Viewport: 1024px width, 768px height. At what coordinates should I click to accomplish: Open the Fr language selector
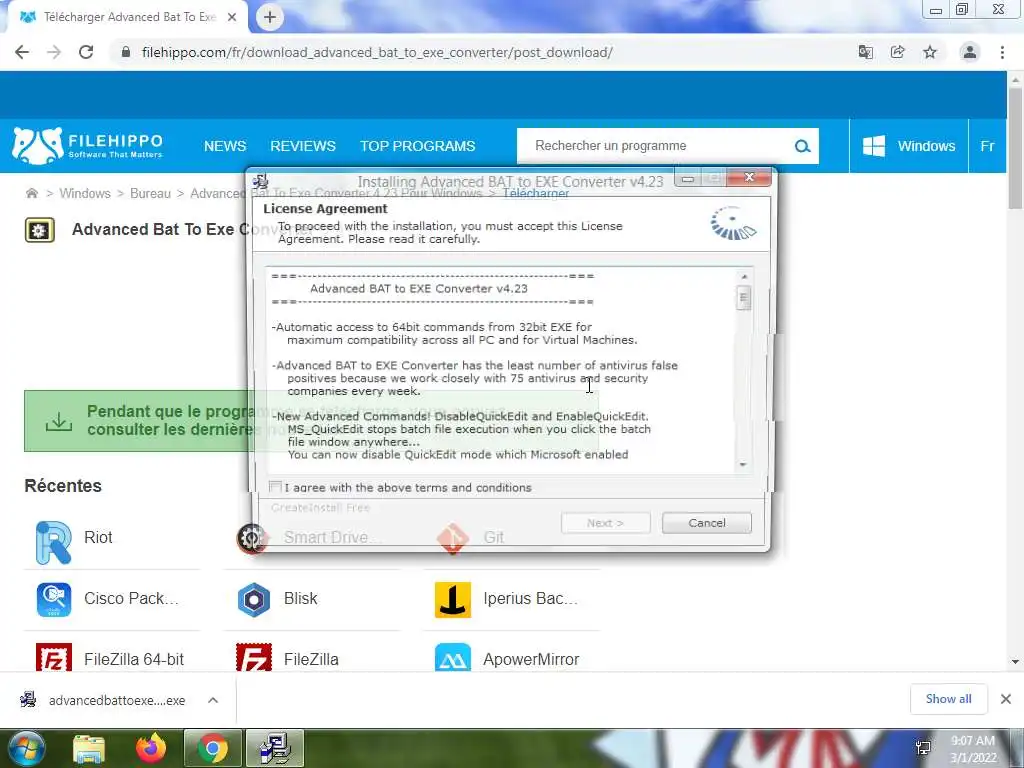pyautogui.click(x=987, y=146)
